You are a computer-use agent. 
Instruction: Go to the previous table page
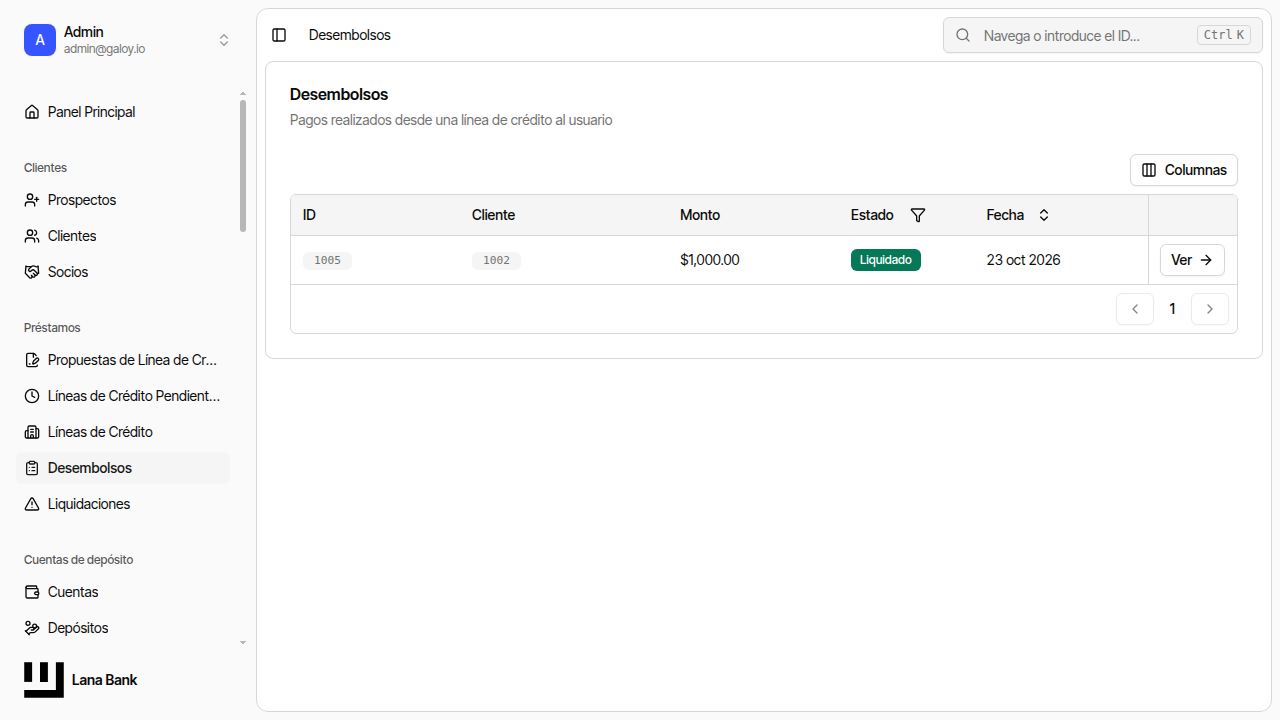click(1135, 309)
